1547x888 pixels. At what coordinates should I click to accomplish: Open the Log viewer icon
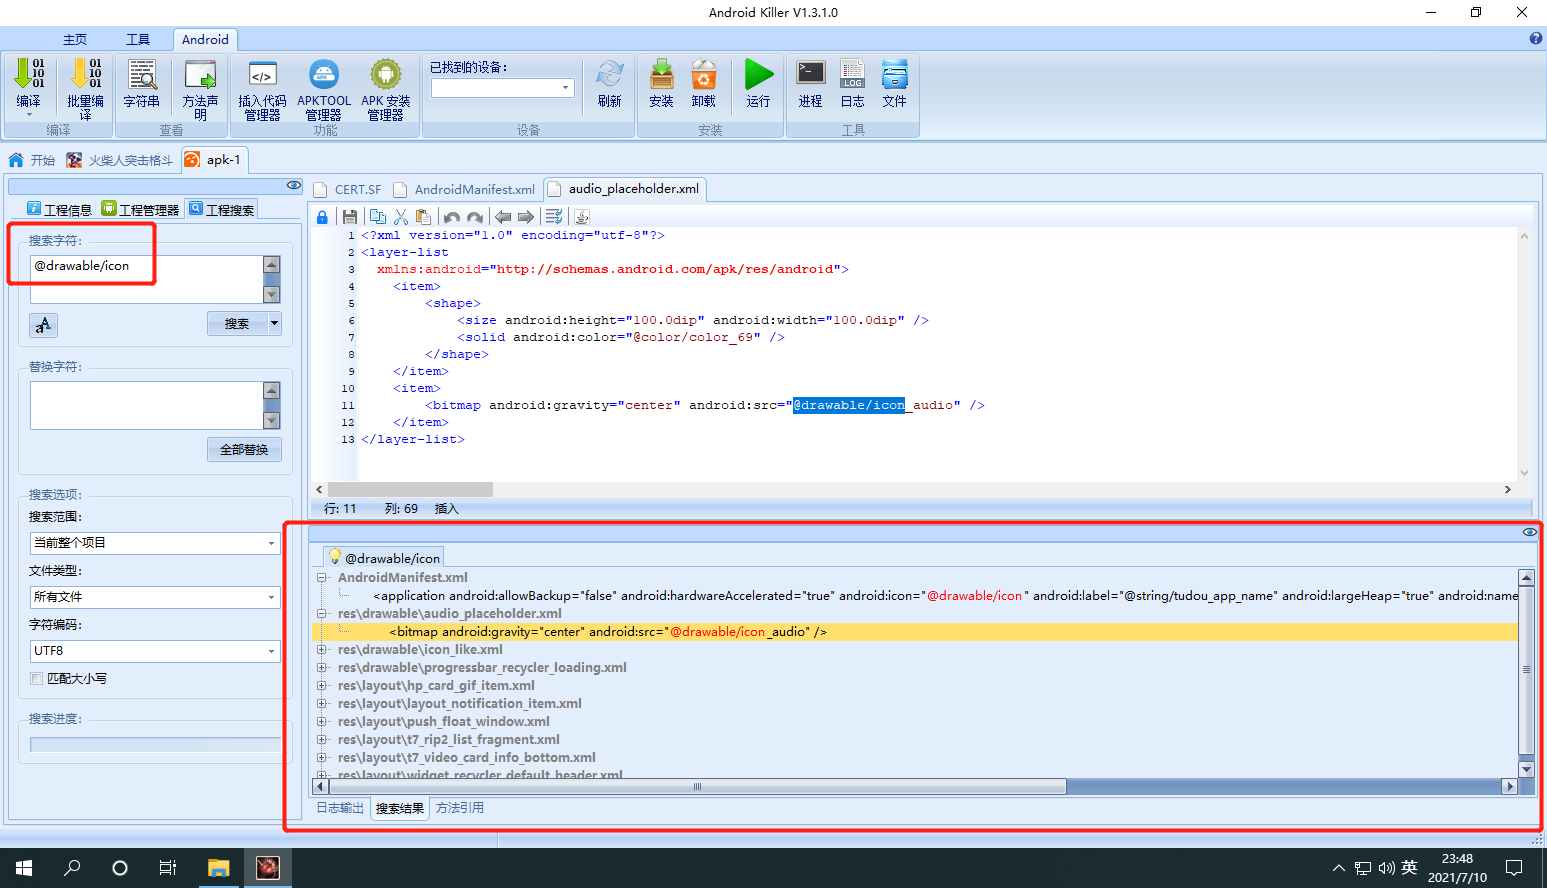[x=852, y=75]
